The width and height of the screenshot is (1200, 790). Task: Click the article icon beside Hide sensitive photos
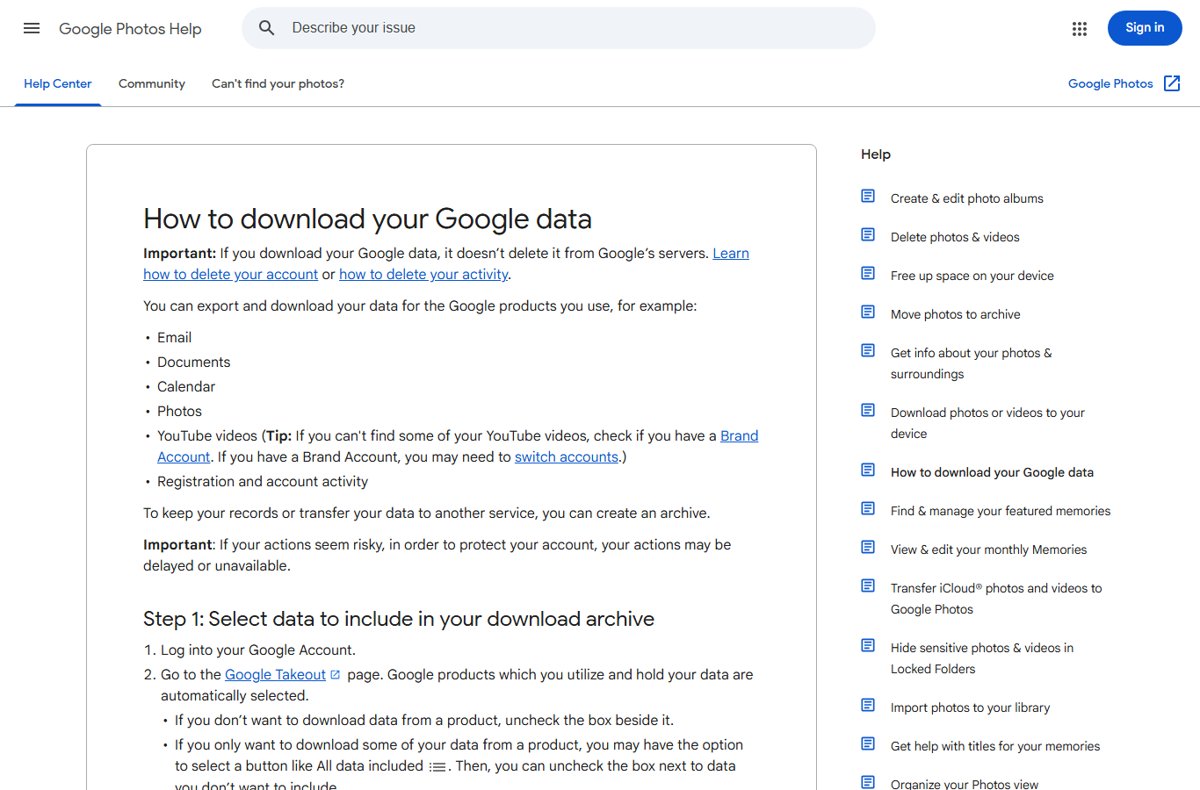(868, 646)
